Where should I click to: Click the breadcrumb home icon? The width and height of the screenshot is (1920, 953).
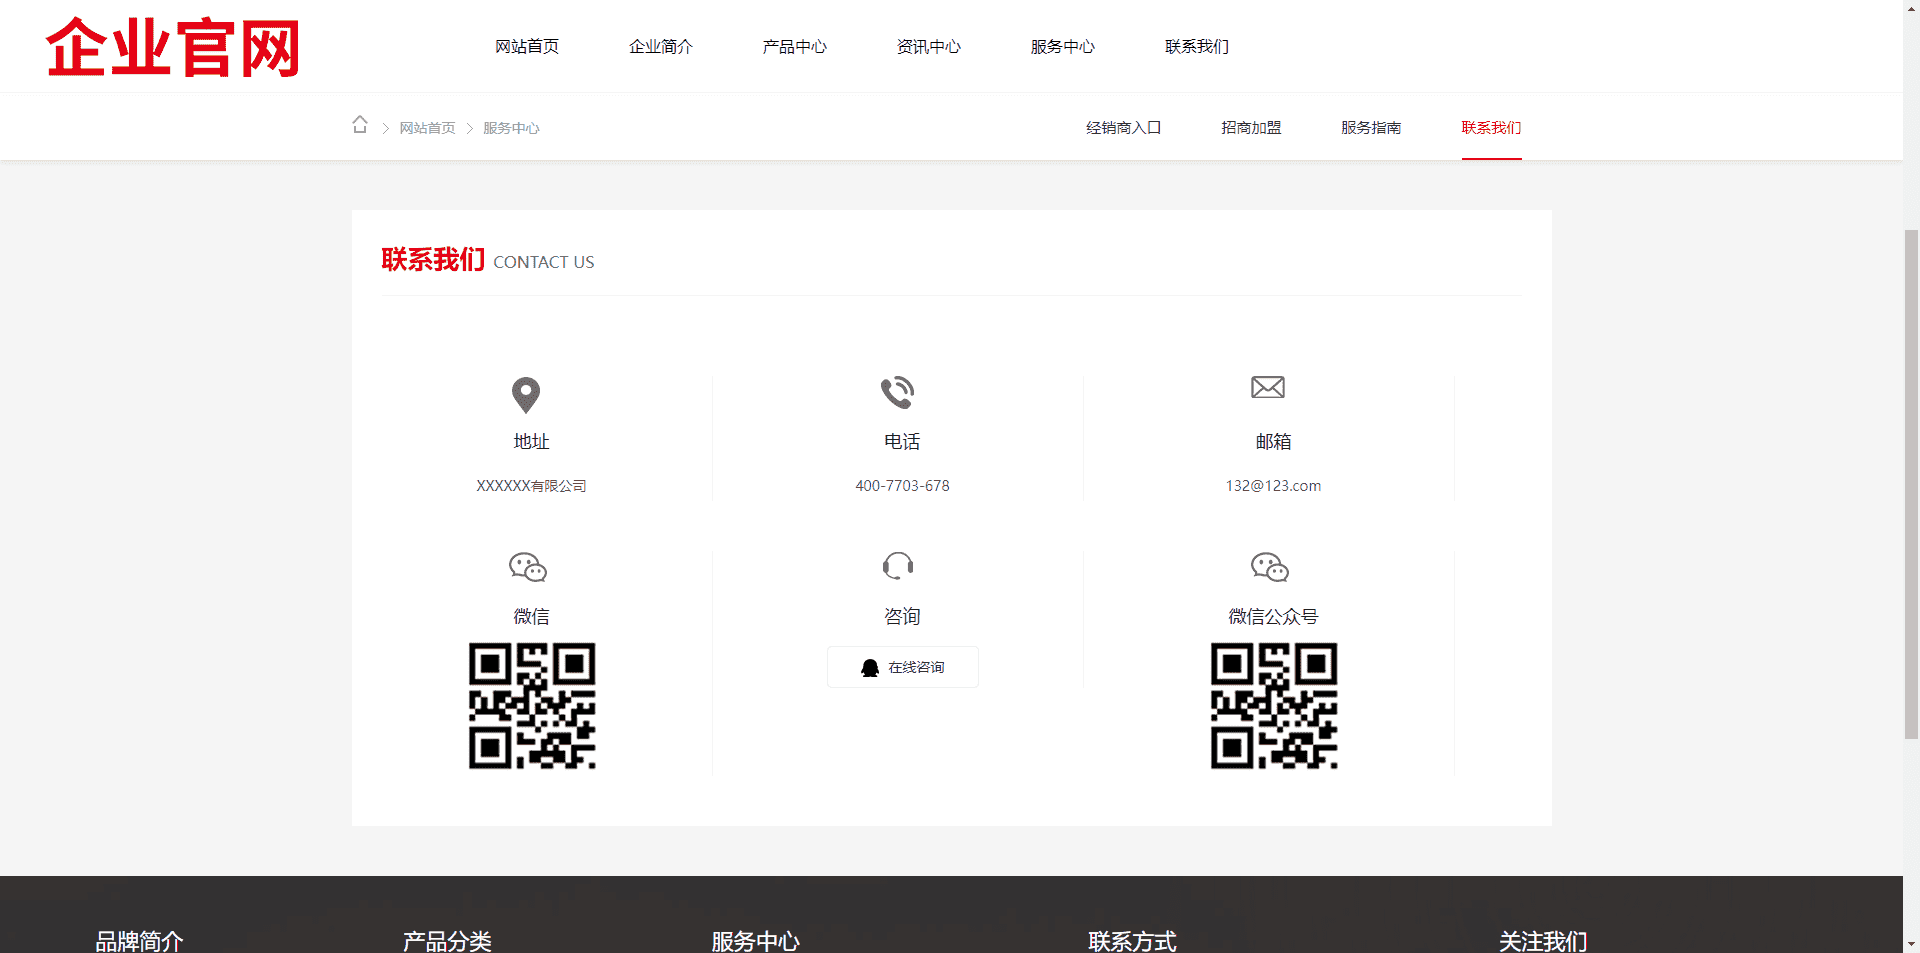(360, 125)
